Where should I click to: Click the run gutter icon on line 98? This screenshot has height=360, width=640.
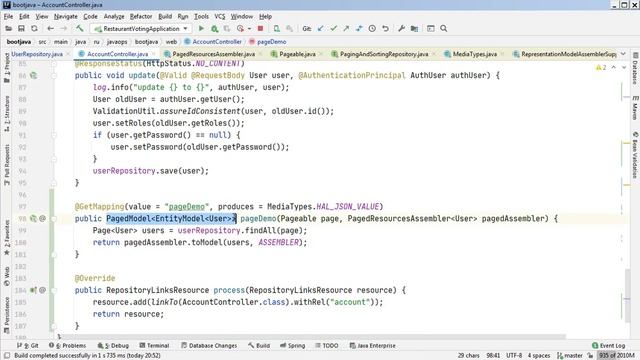(33, 219)
